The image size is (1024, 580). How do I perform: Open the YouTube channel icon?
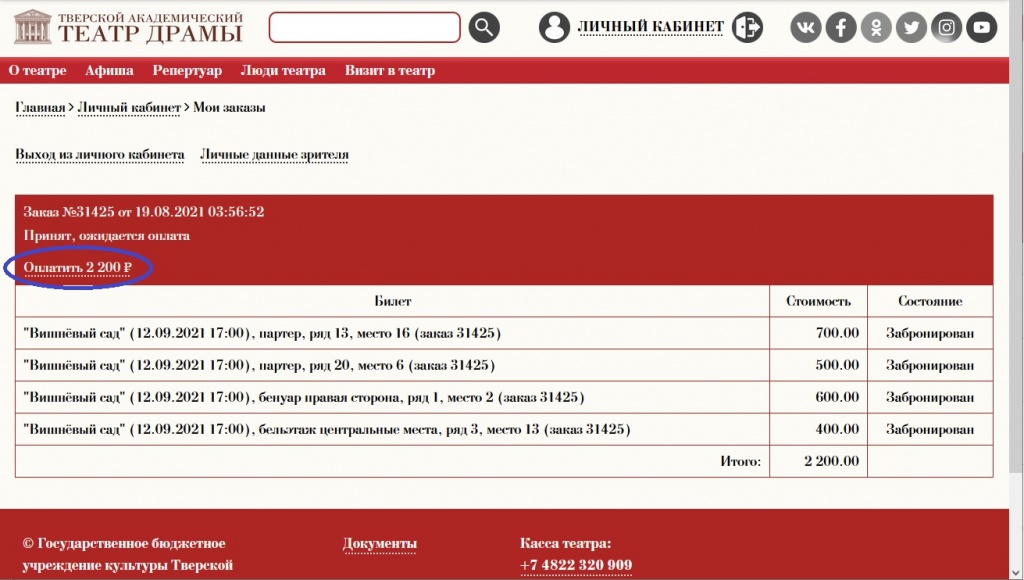point(982,27)
